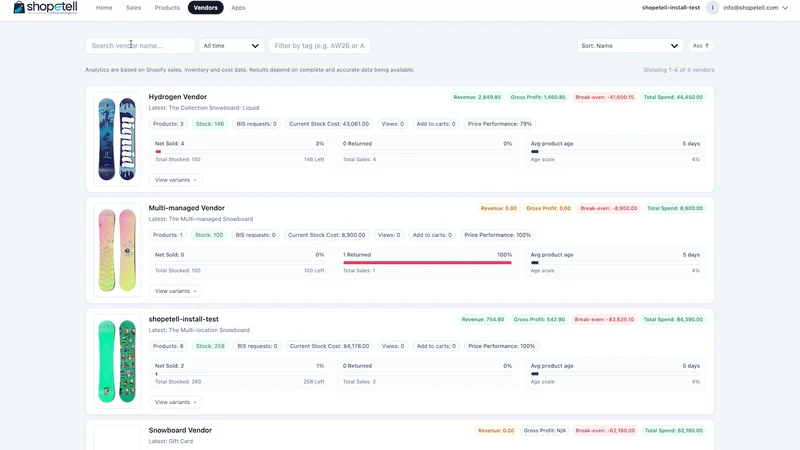Open the Home menu item
800x450 pixels.
click(x=104, y=8)
